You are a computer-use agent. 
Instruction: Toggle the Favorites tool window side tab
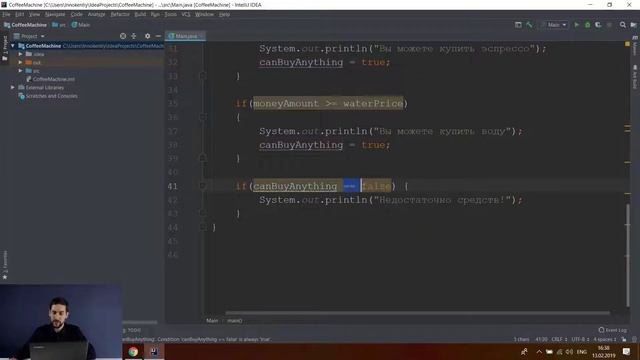[x=5, y=265]
